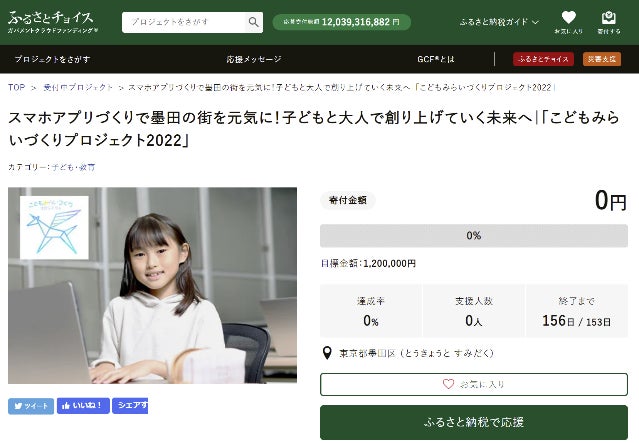The image size is (639, 443).
Task: Open プロジェクトをさがす menu item
Action: 53,60
